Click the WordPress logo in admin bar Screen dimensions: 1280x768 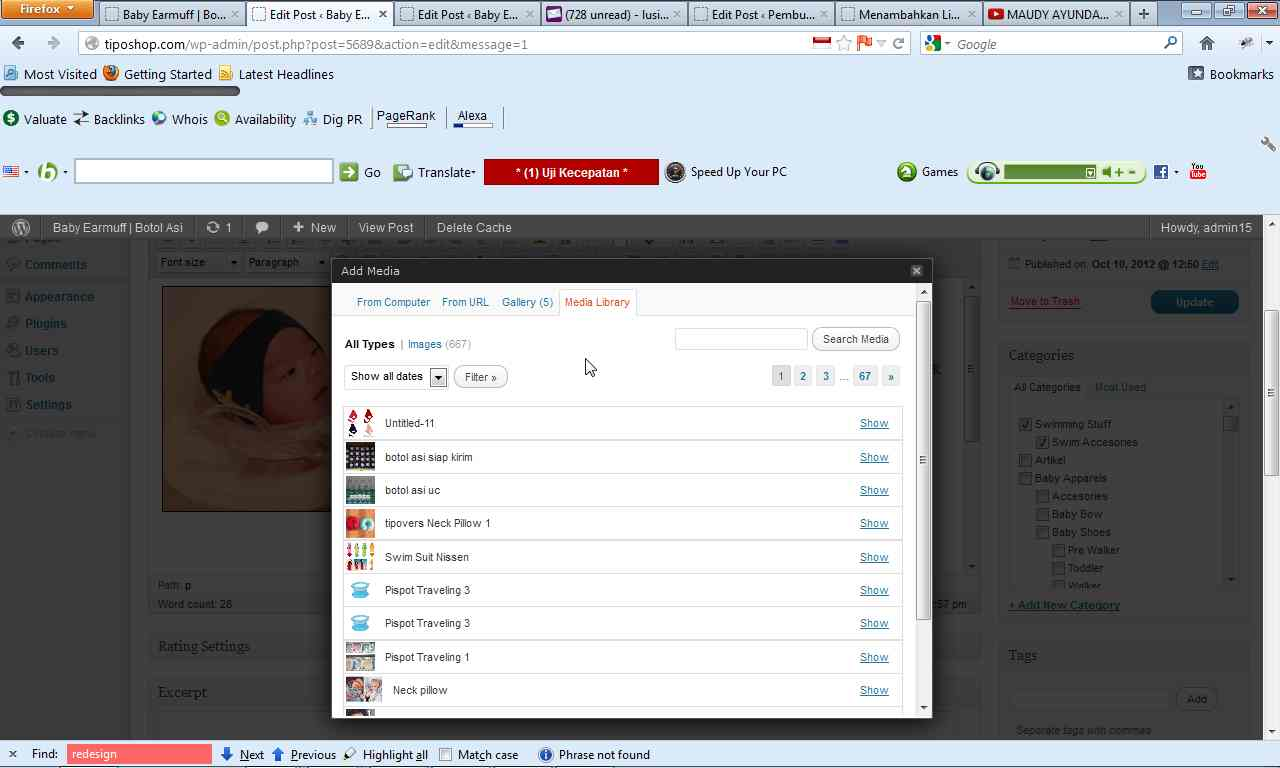pos(21,228)
